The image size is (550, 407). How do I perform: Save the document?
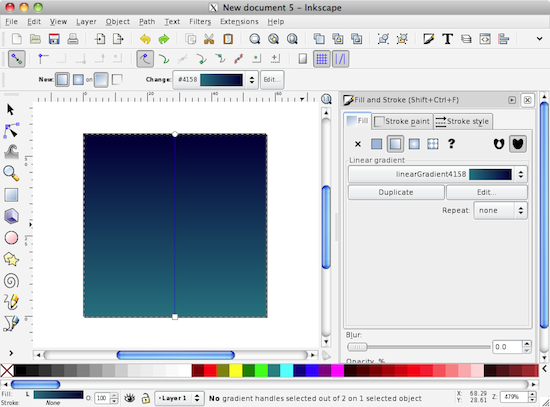click(54, 39)
